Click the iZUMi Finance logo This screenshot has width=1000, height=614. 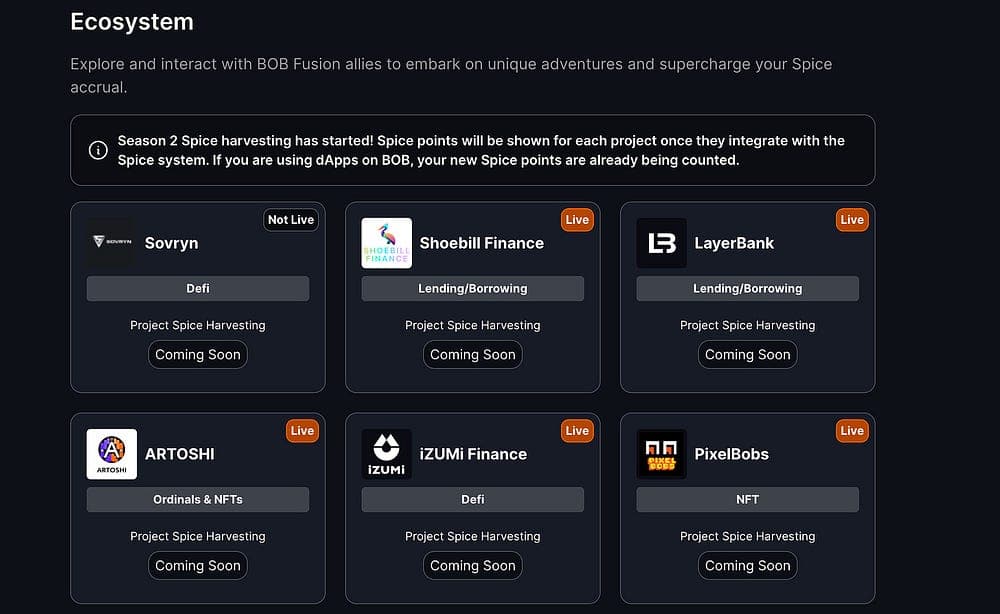(x=386, y=454)
